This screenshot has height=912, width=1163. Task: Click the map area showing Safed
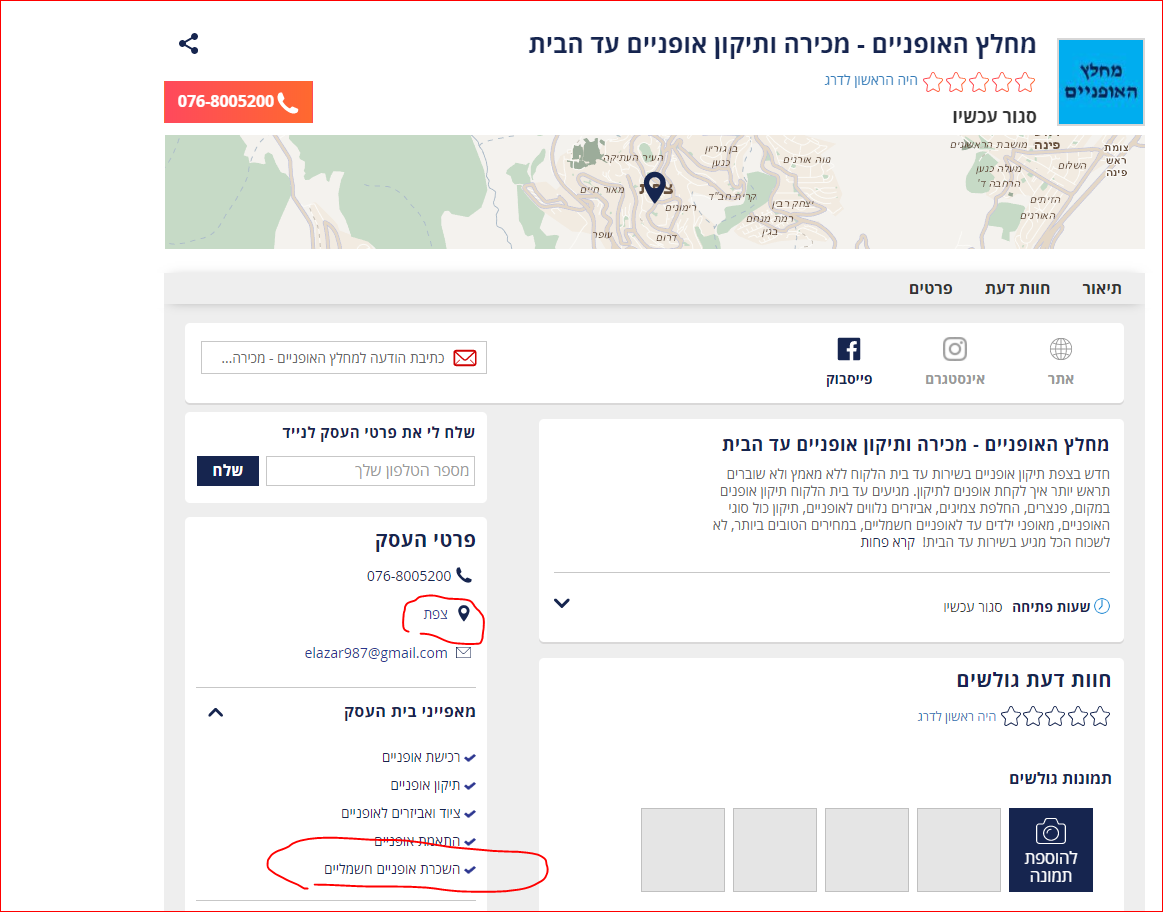point(654,192)
